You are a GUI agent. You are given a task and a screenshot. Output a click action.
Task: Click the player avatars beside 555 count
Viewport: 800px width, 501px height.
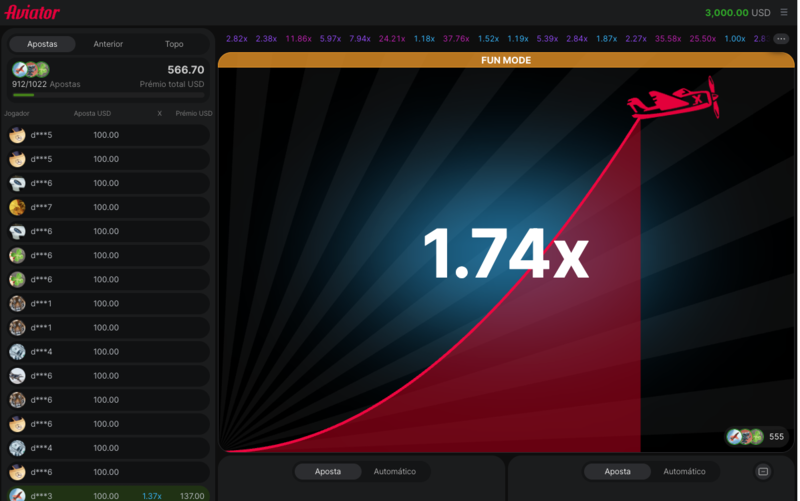(x=745, y=437)
